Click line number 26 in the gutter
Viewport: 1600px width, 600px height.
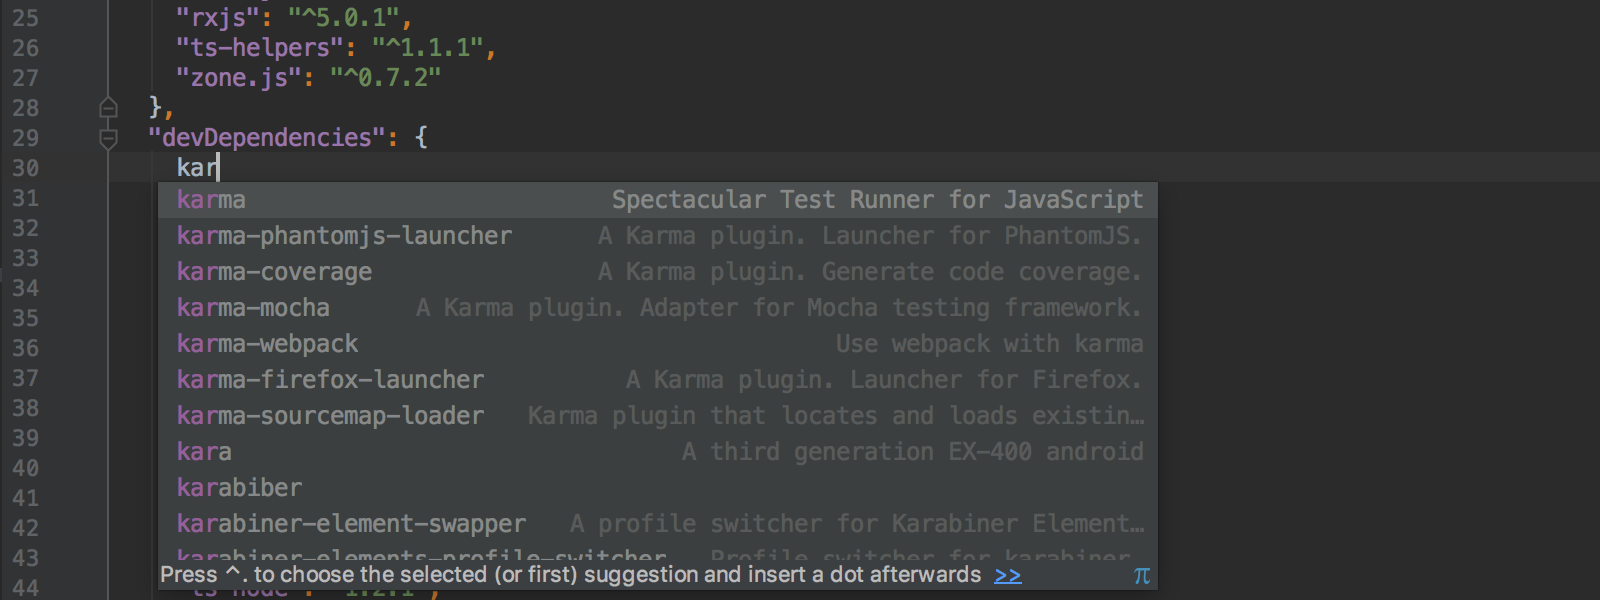[x=26, y=48]
